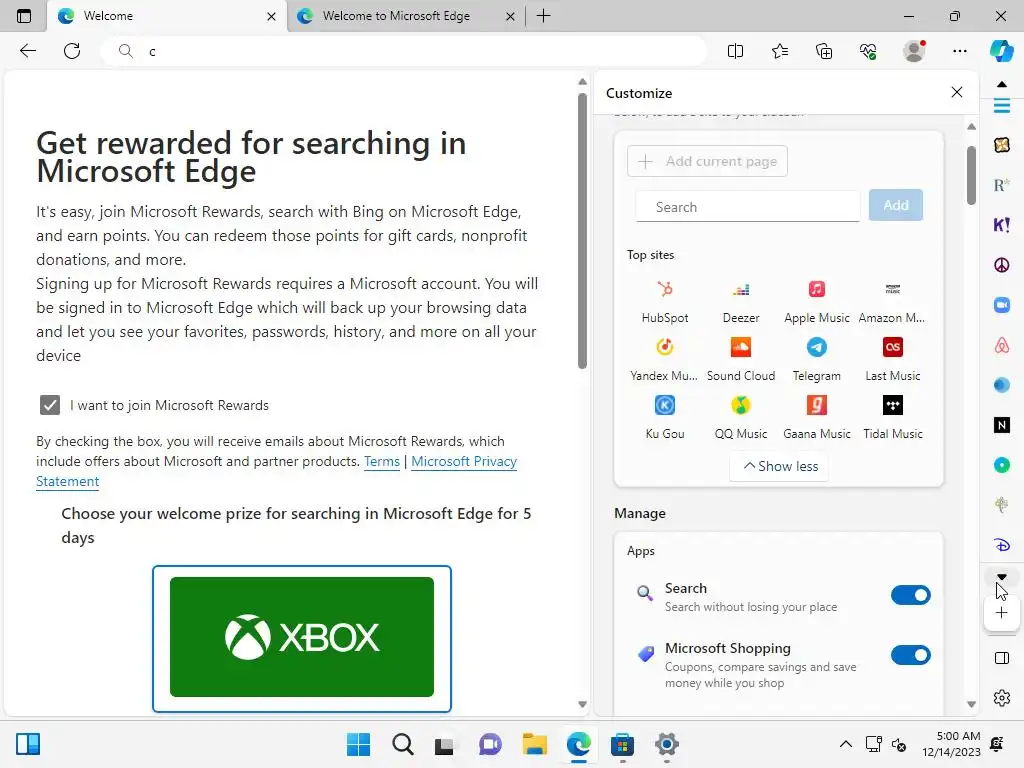Open File Explorer from taskbar
Image resolution: width=1024 pixels, height=768 pixels.
pos(534,744)
